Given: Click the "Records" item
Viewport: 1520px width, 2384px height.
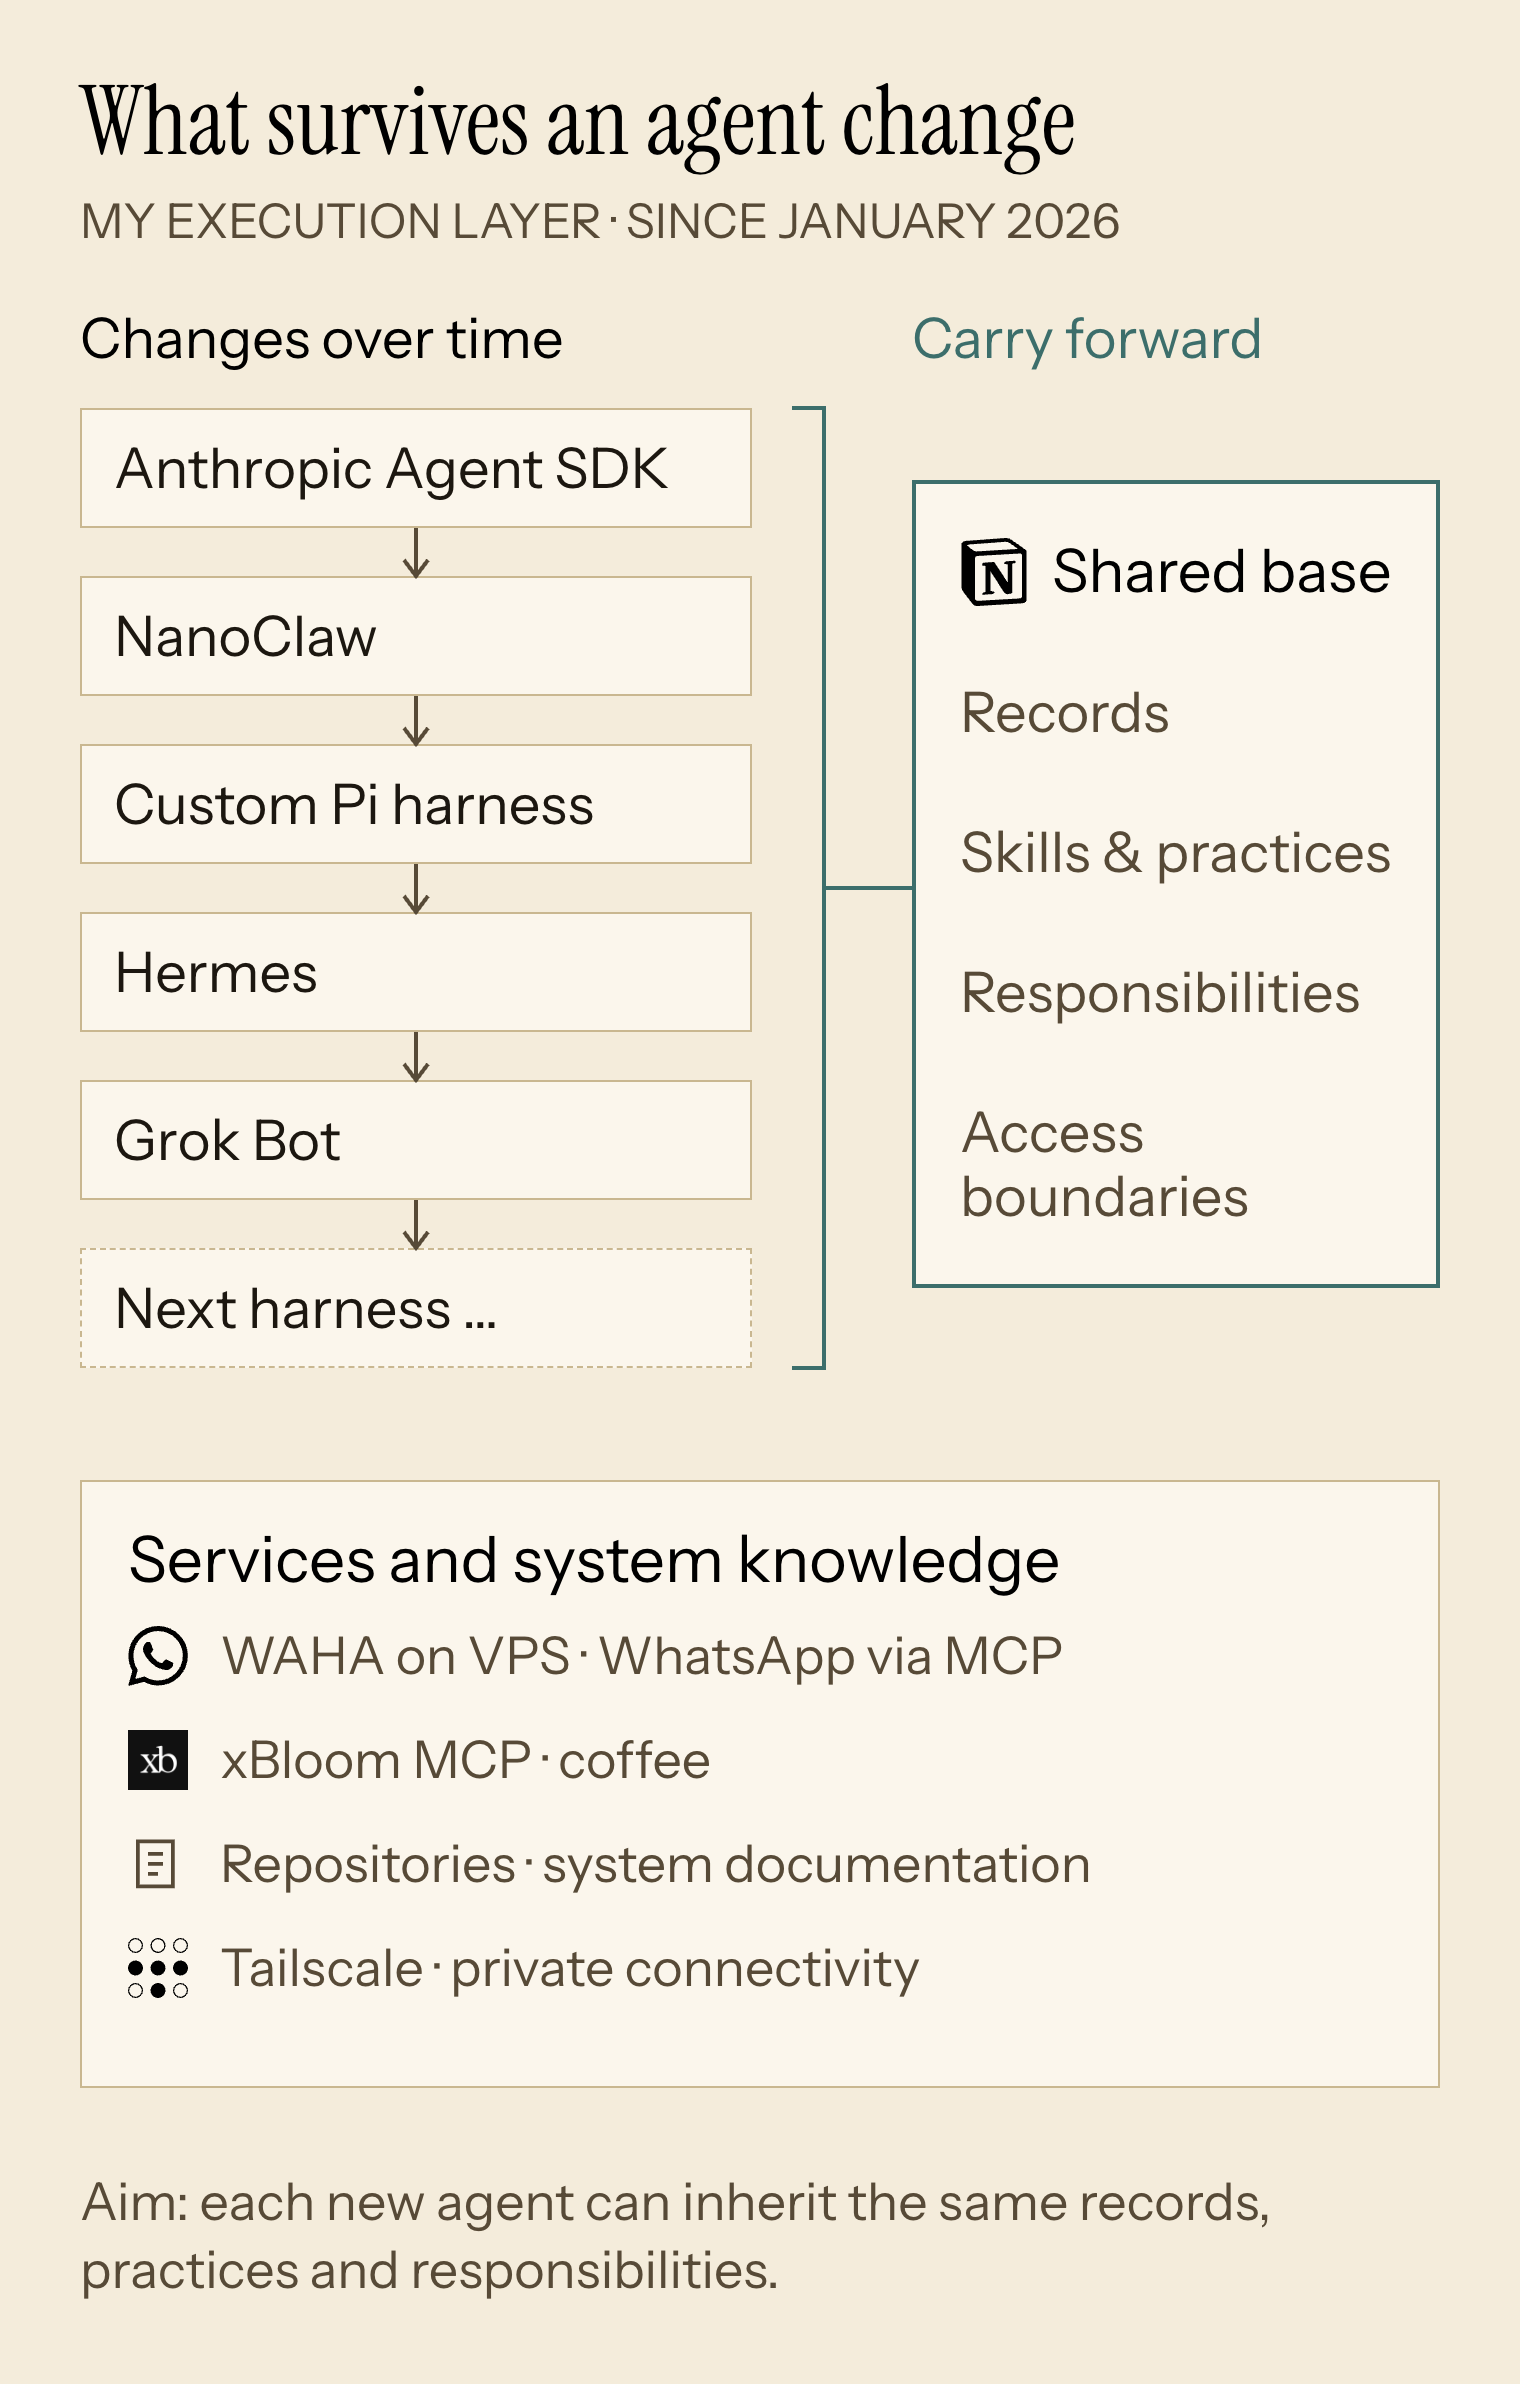Looking at the screenshot, I should tap(1065, 713).
